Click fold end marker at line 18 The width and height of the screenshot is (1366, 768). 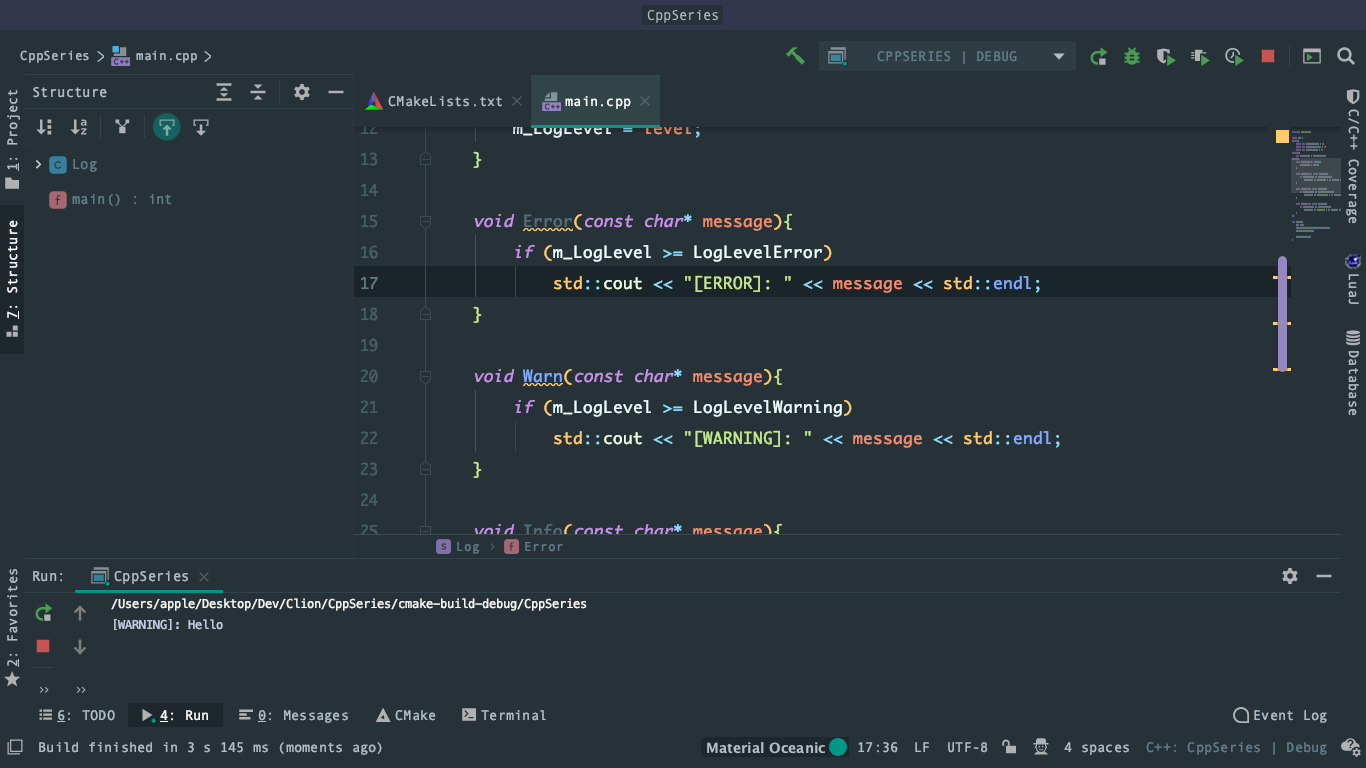(425, 314)
